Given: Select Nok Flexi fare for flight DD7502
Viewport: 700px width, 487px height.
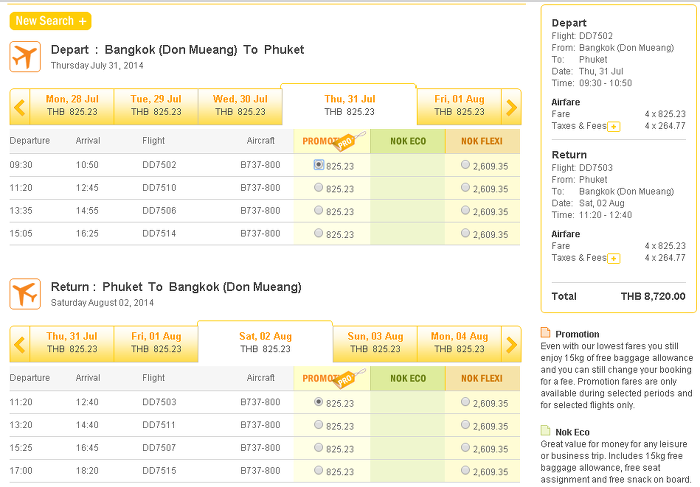Looking at the screenshot, I should 465,165.
